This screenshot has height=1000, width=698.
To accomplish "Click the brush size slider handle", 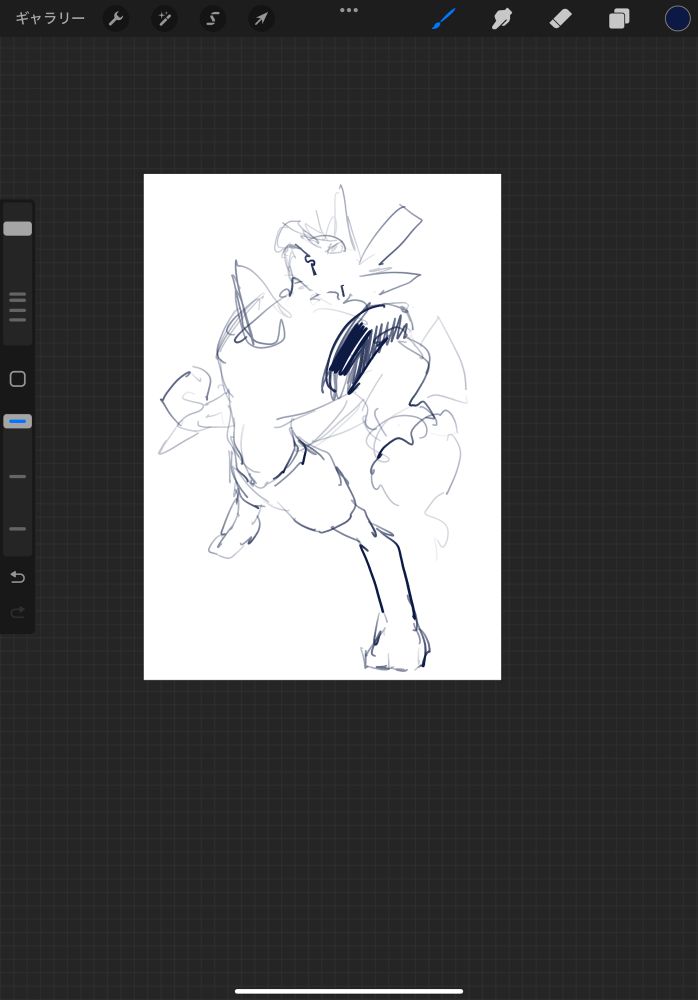I will (17, 228).
